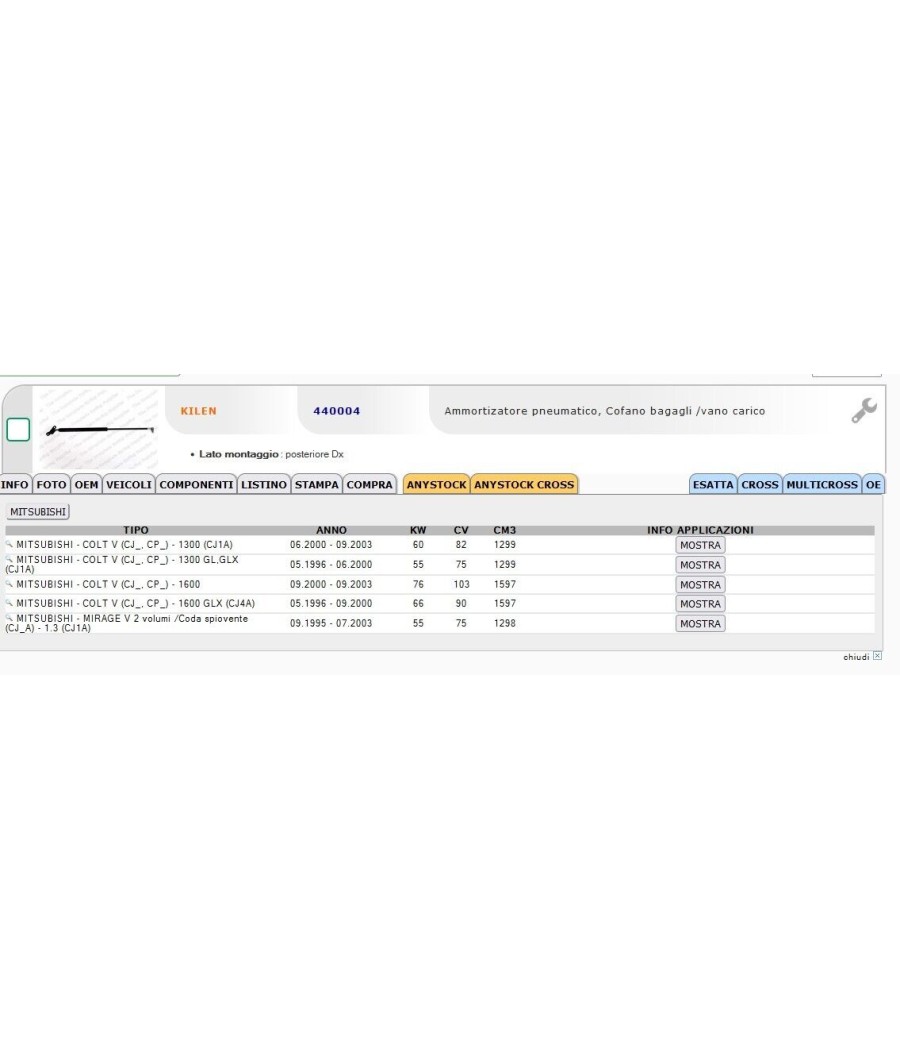900x1050 pixels.
Task: Click the MITSUBISHI brand button
Action: [38, 512]
